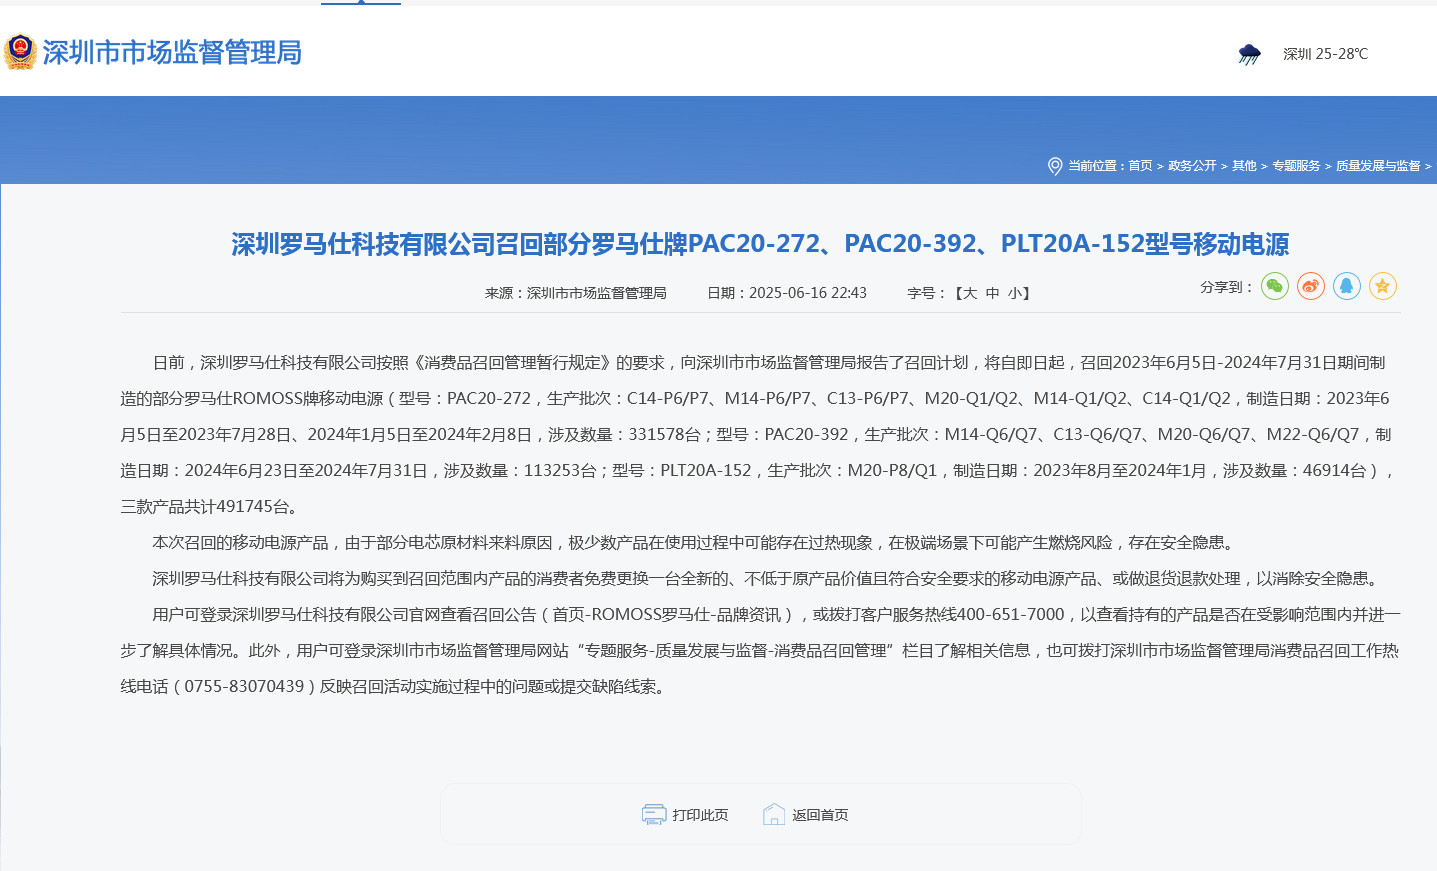
Task: Click the house icon for home
Action: coord(774,815)
